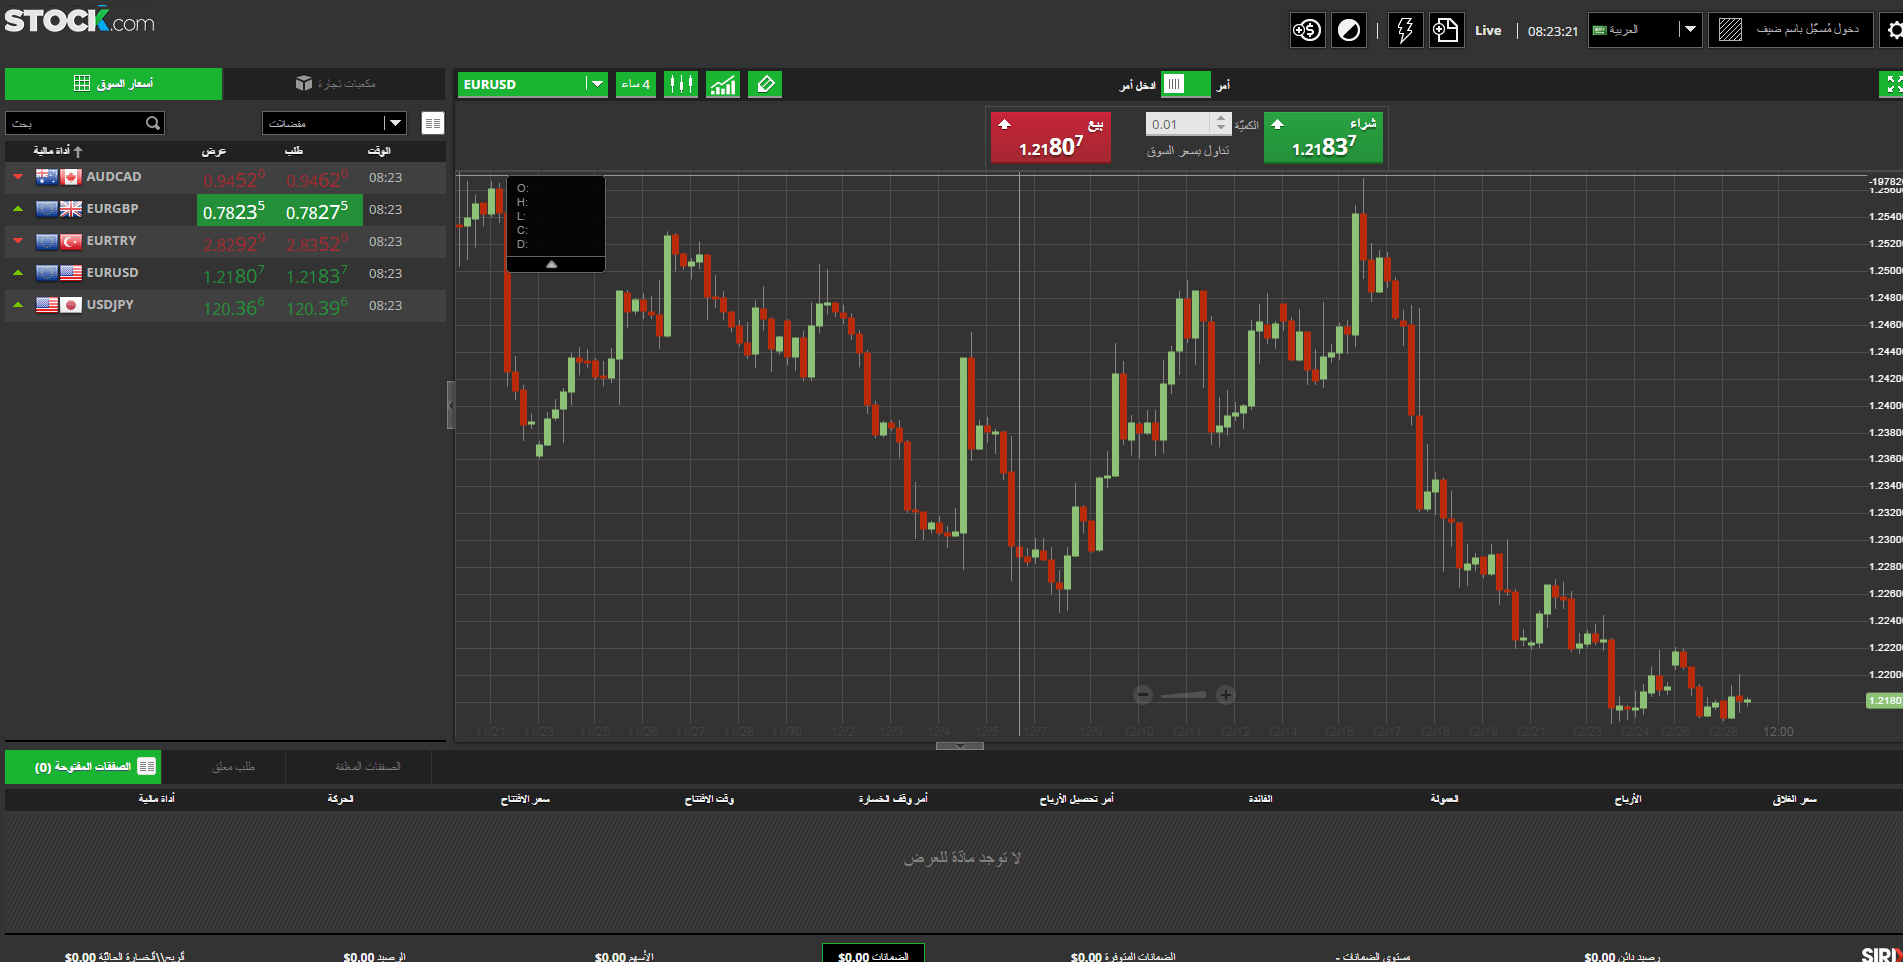Open the pending orders tab
Viewport: 1903px width, 962px height.
(x=235, y=766)
